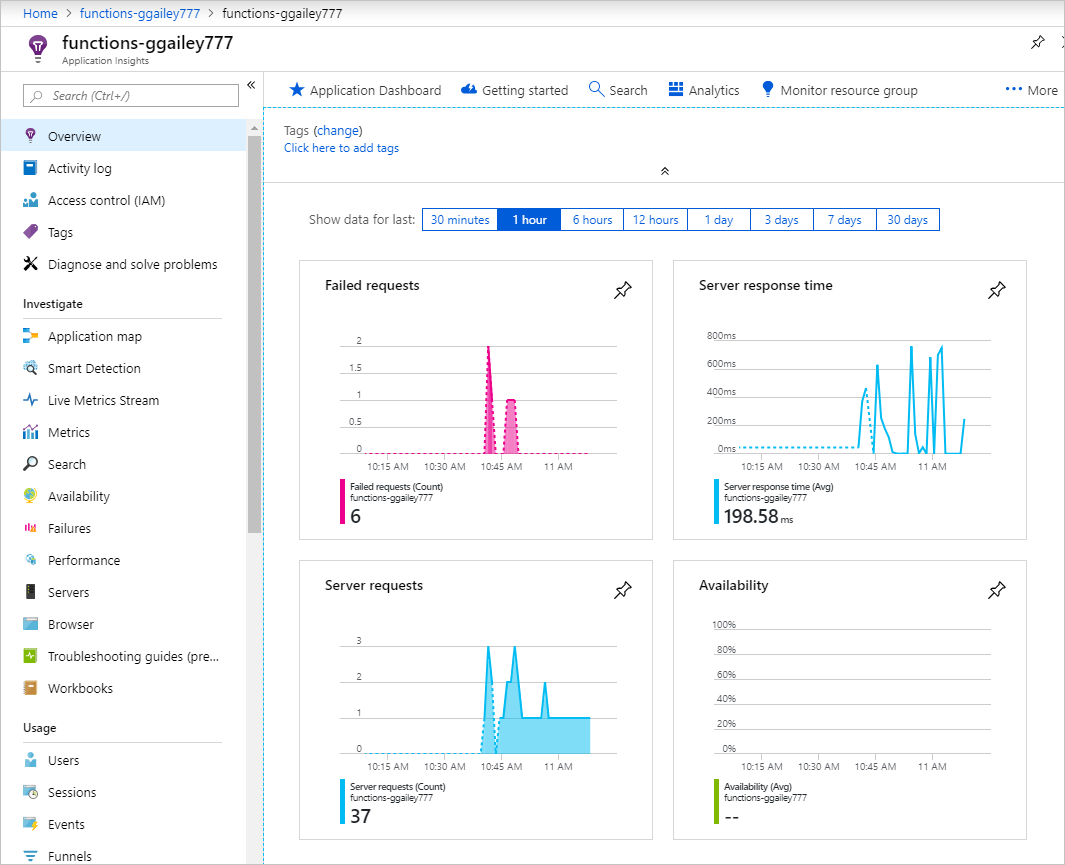Click the 'Click here to add tags' link
Image resolution: width=1065 pixels, height=865 pixels.
pos(340,147)
